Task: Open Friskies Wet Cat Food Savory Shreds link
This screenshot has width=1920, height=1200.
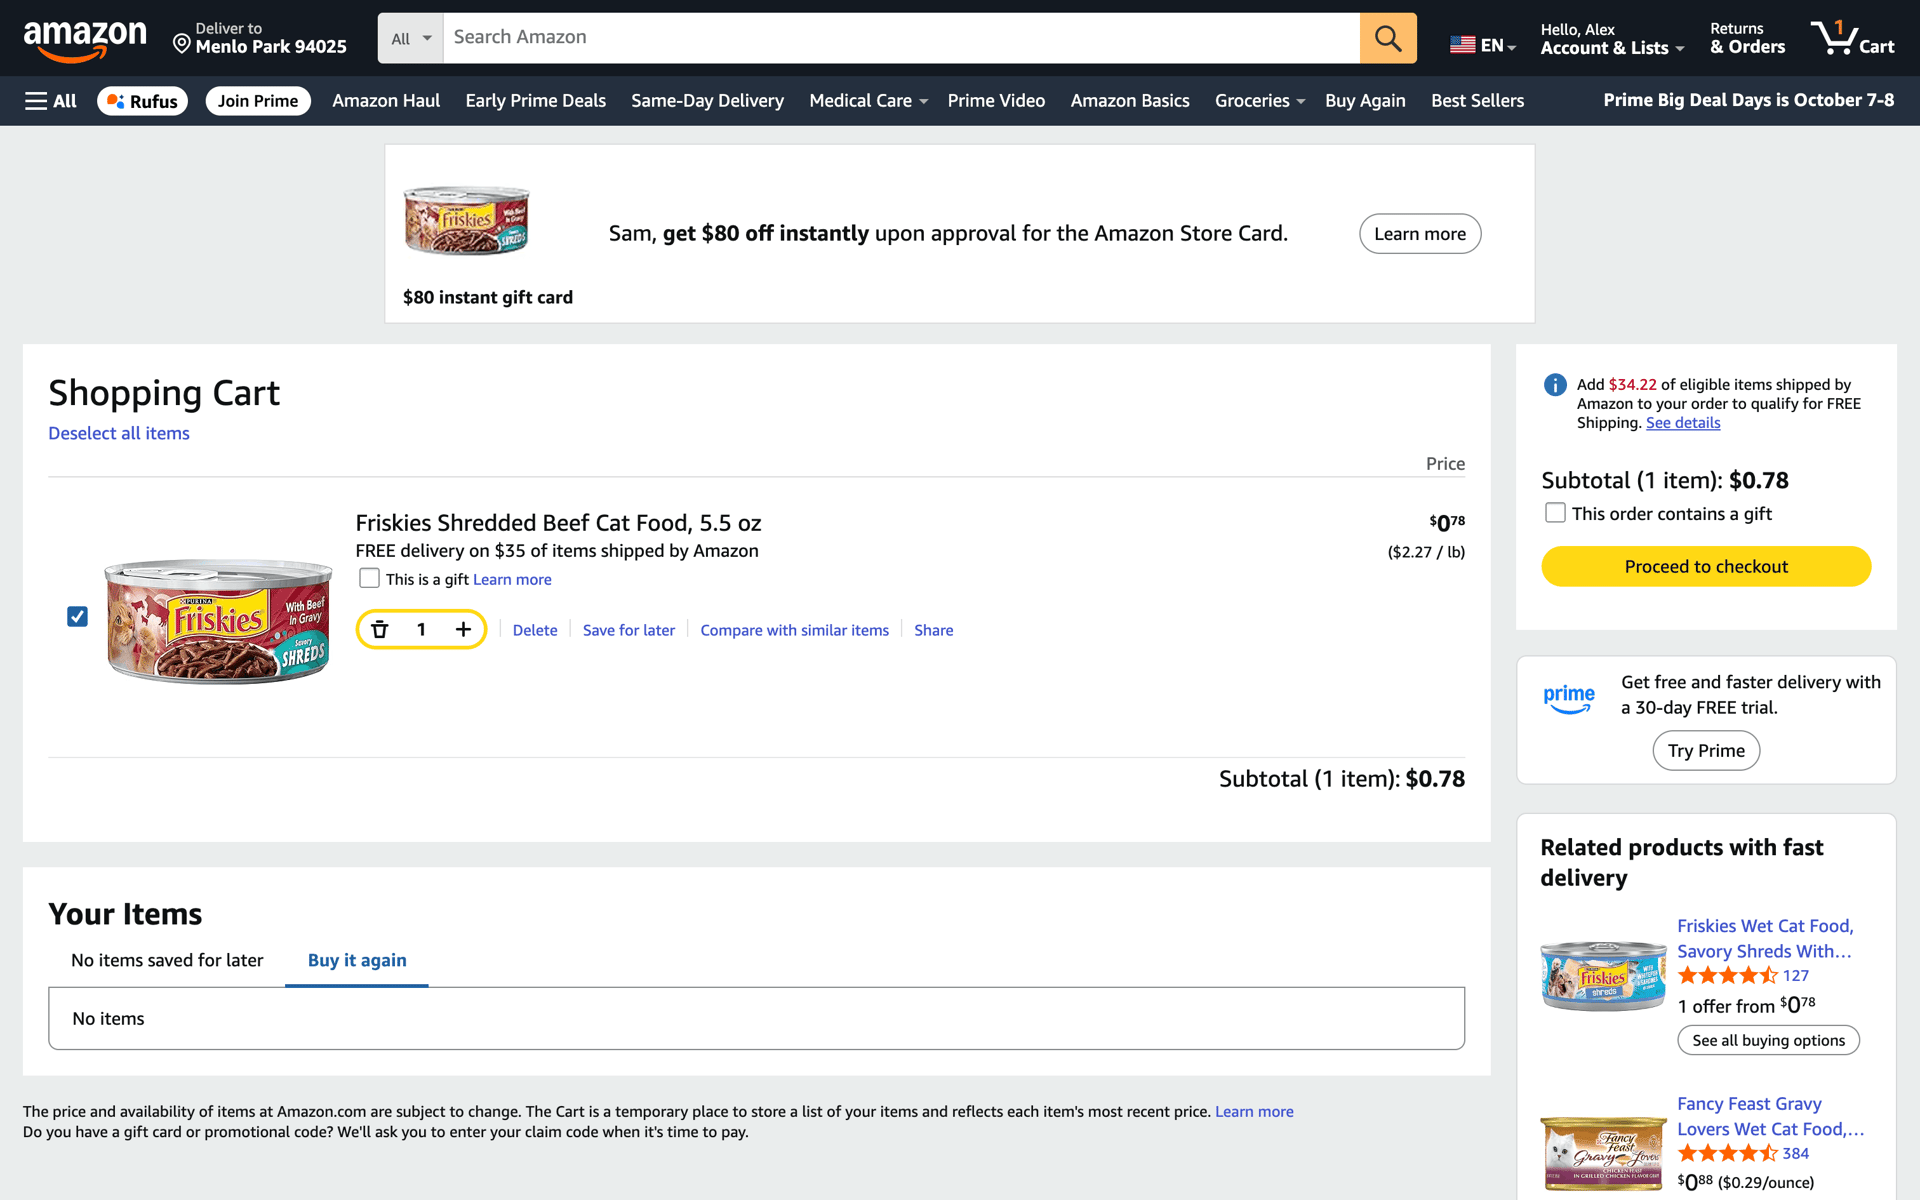Action: click(x=1765, y=939)
